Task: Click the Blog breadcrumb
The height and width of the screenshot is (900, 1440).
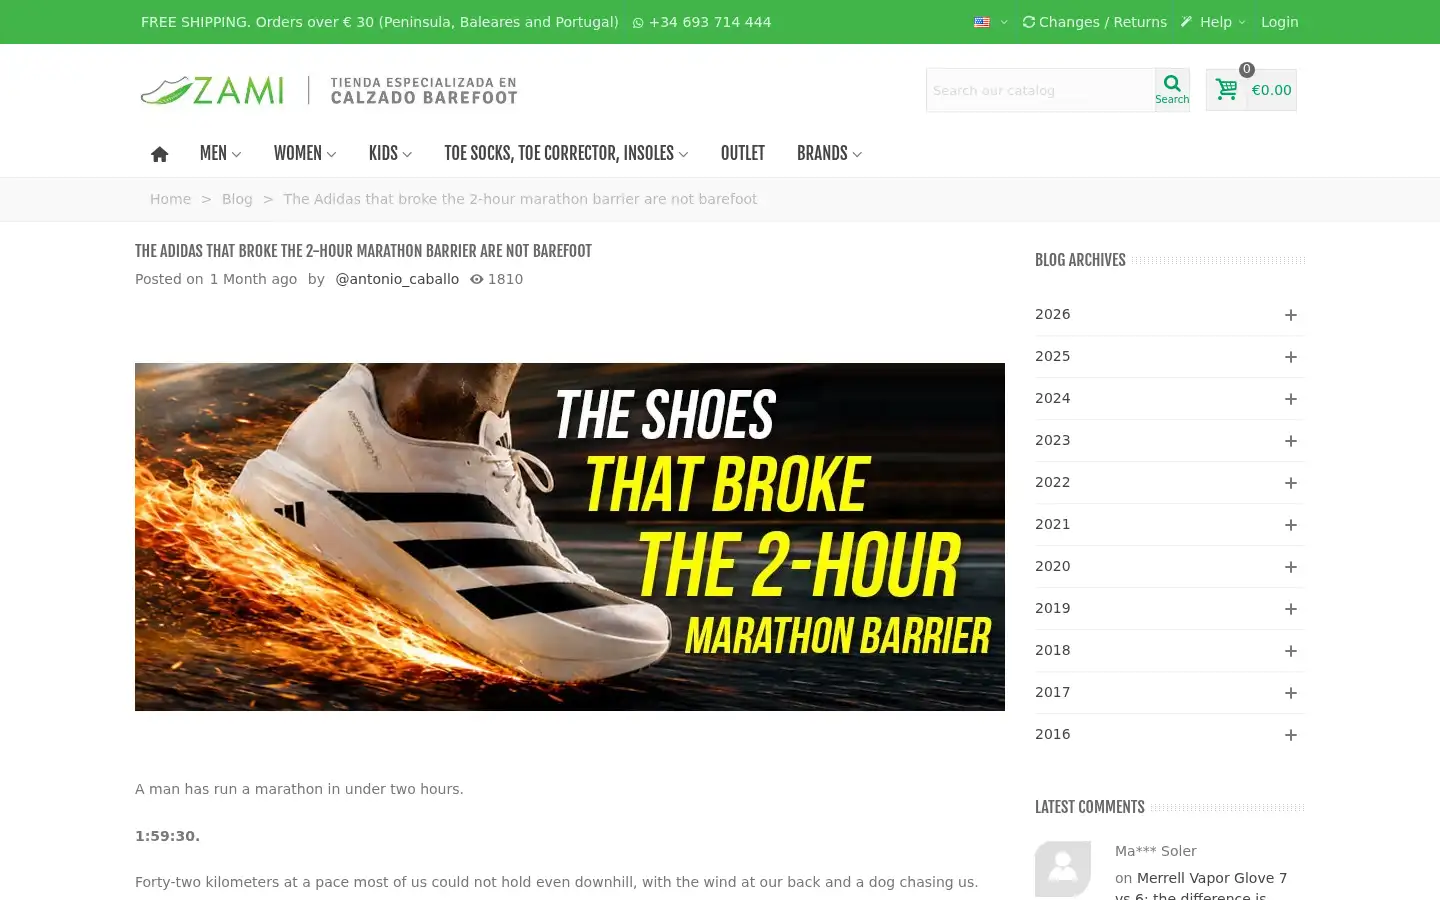Action: pyautogui.click(x=237, y=199)
